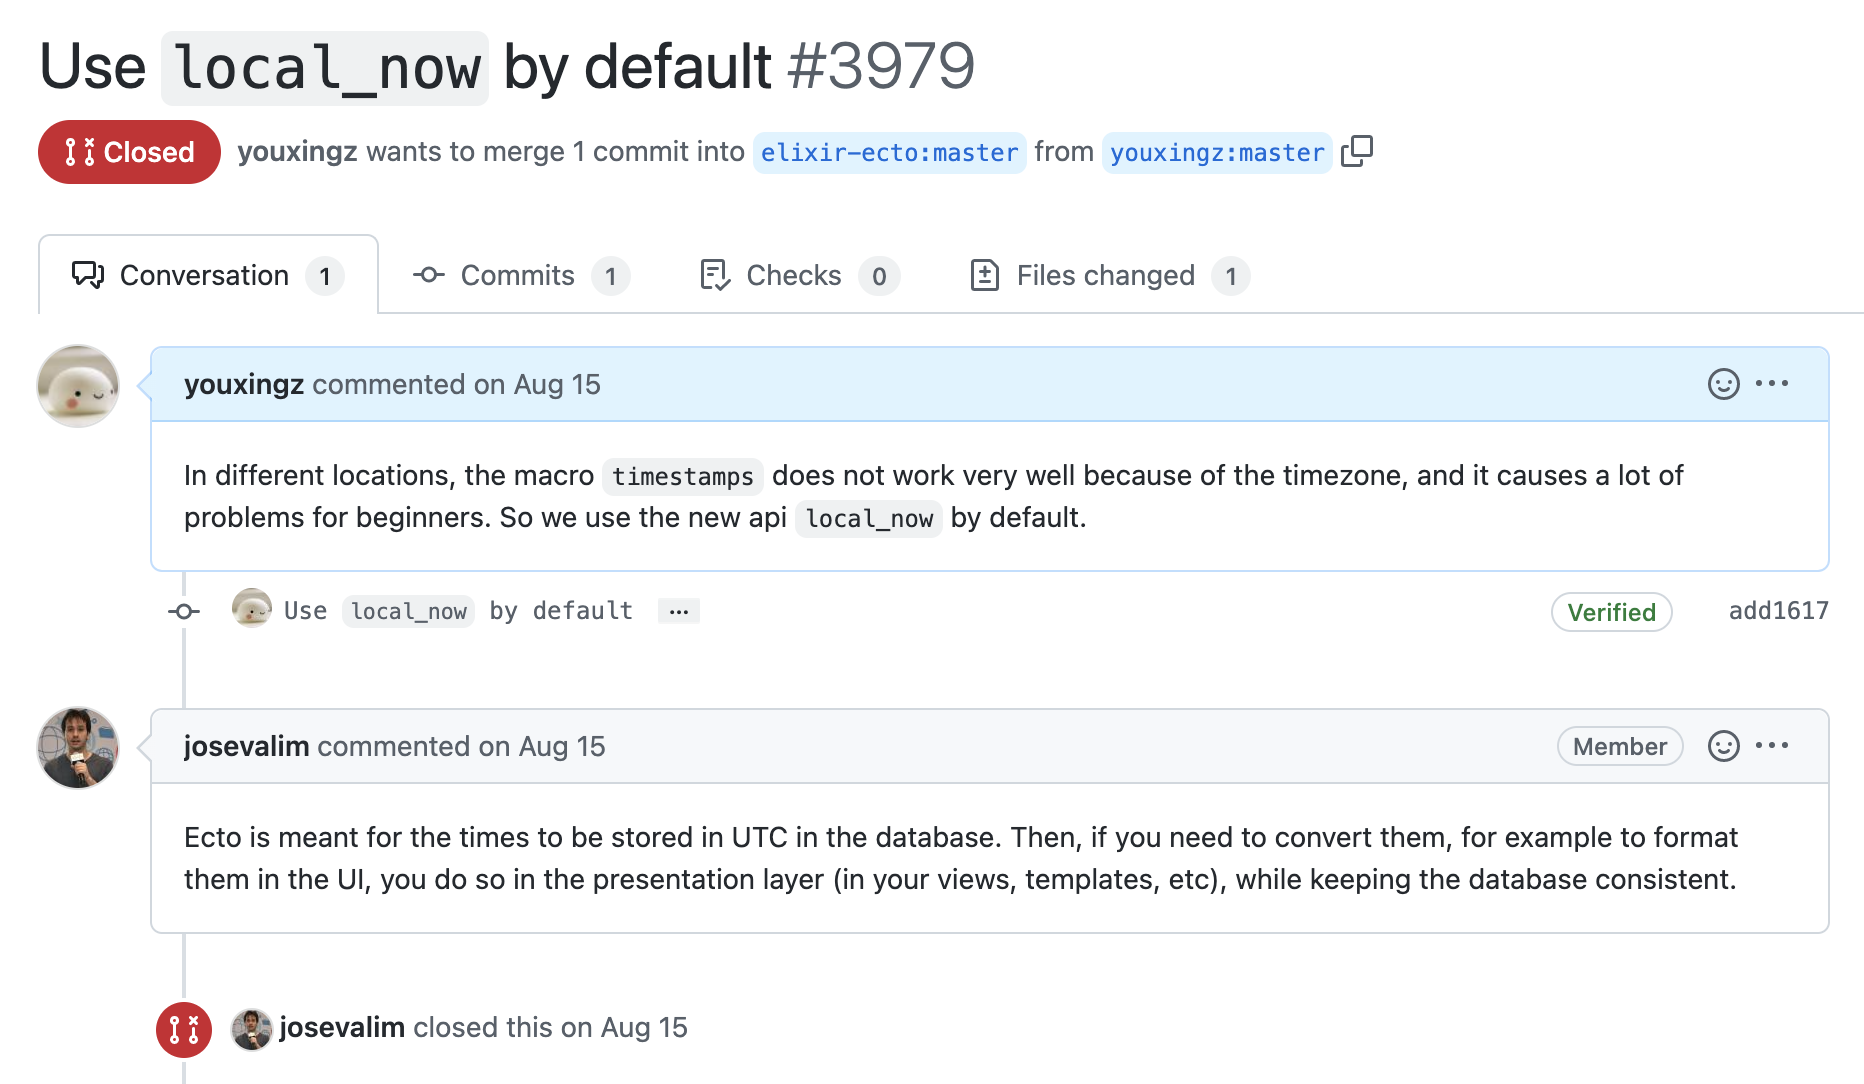Open commit hash add1617

pos(1778,611)
